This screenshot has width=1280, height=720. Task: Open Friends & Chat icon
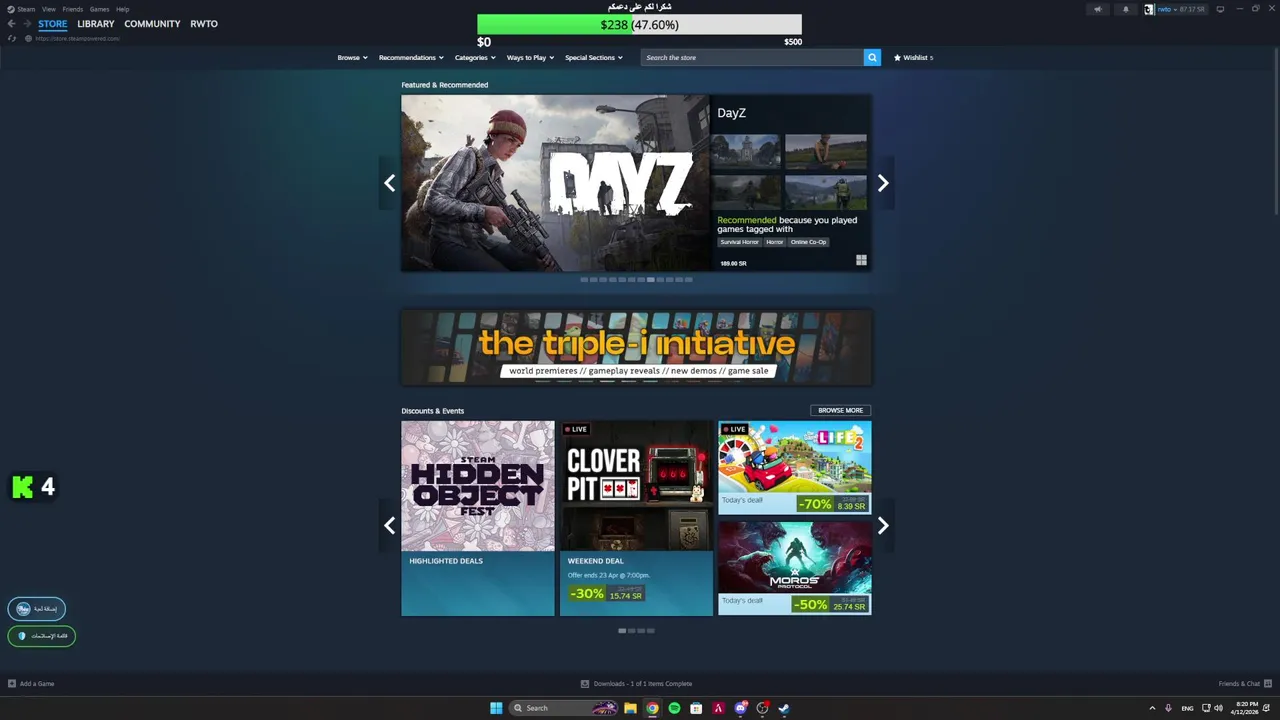click(1267, 684)
